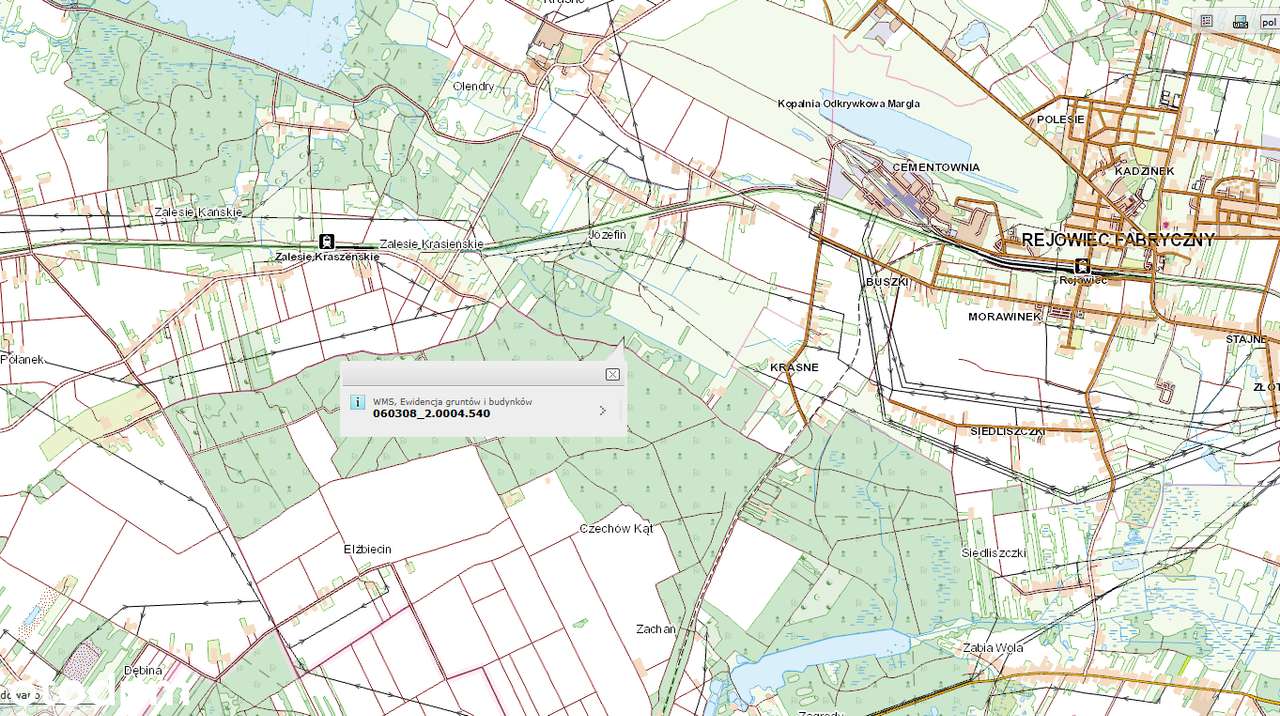Click the 'Czechów Kąt' map label

click(616, 528)
